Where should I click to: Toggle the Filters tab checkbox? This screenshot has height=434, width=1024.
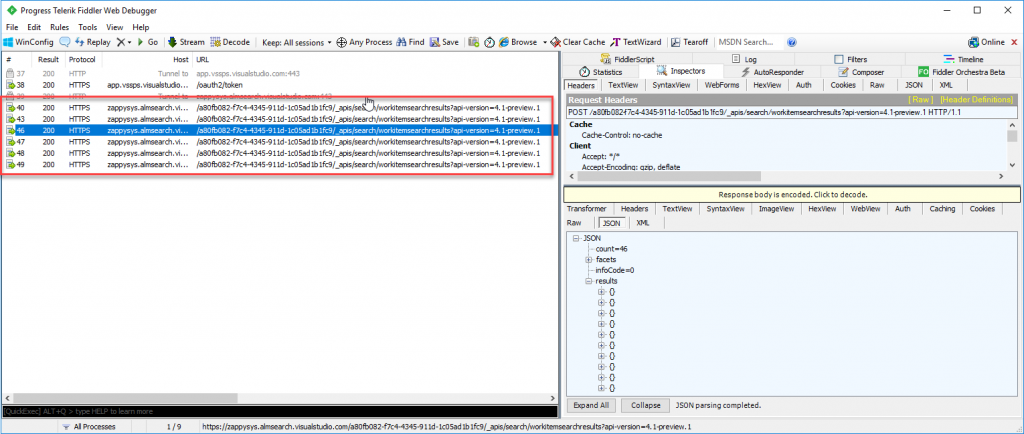click(x=839, y=59)
